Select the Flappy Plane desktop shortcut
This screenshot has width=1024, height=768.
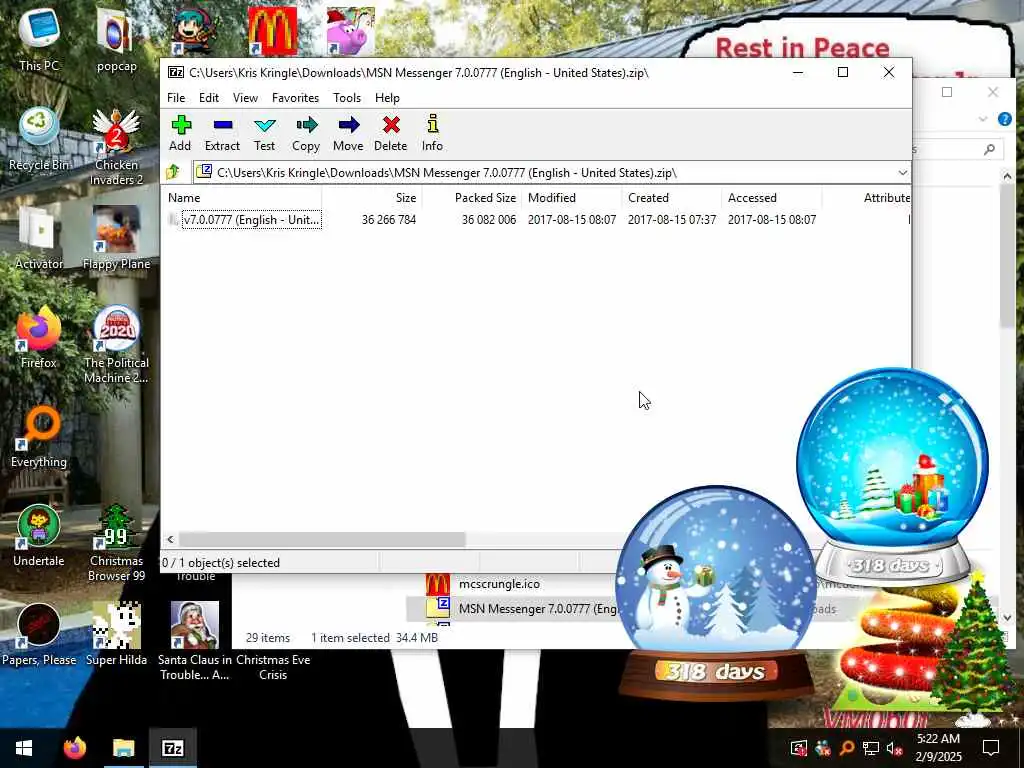click(x=116, y=238)
